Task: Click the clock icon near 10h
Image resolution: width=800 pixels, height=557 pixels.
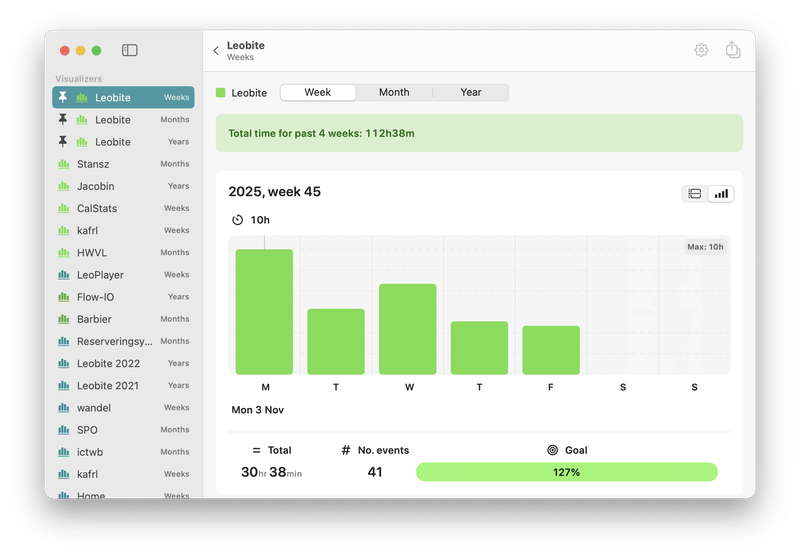Action: [x=237, y=220]
